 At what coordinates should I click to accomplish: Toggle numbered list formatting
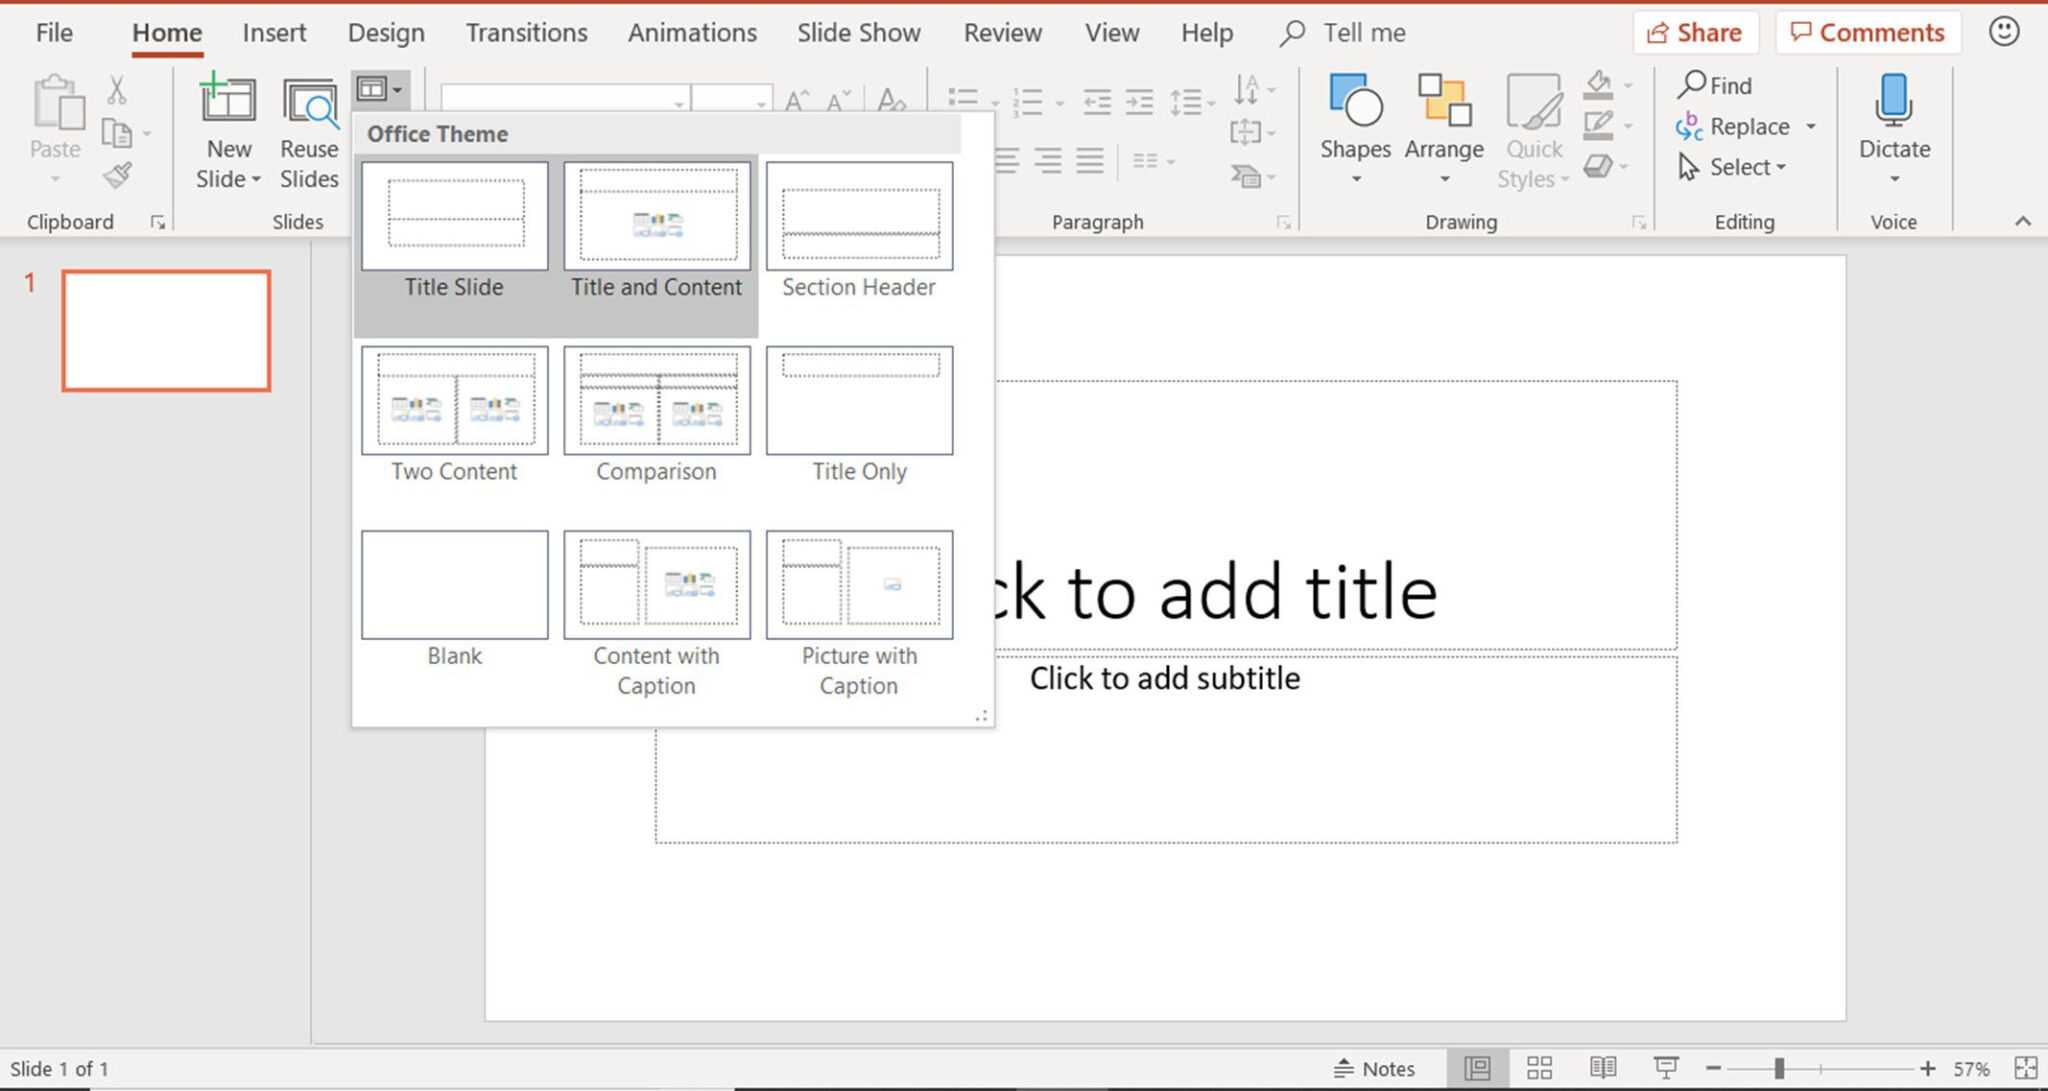tap(1028, 99)
